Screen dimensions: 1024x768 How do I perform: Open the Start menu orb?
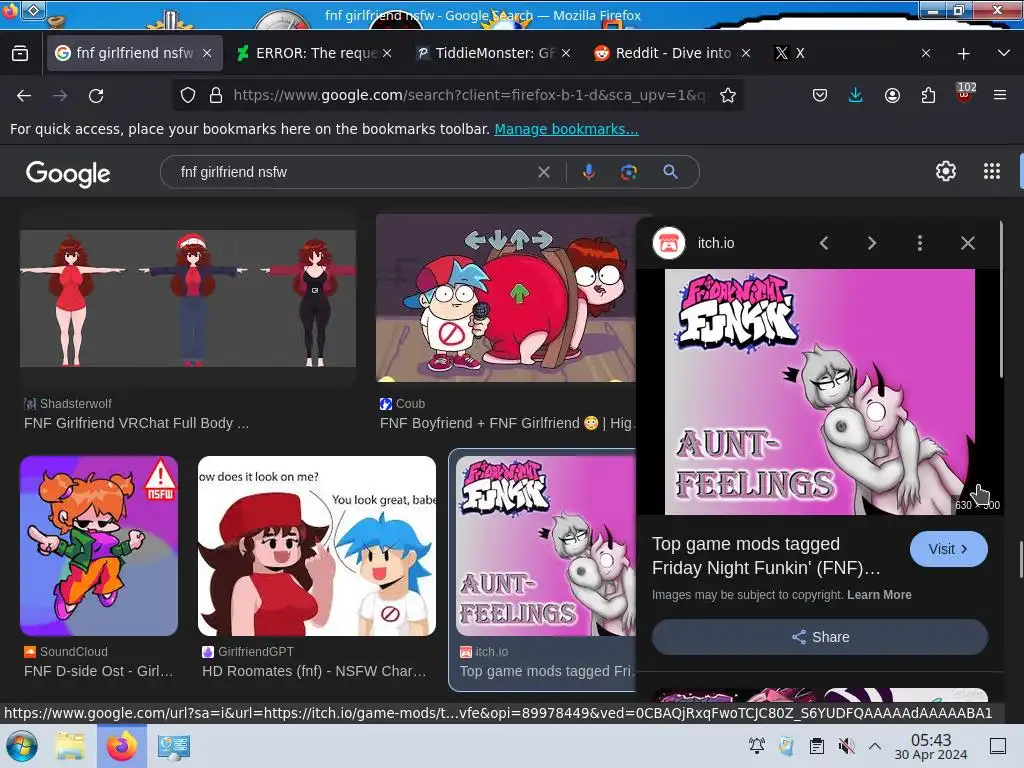[22, 746]
